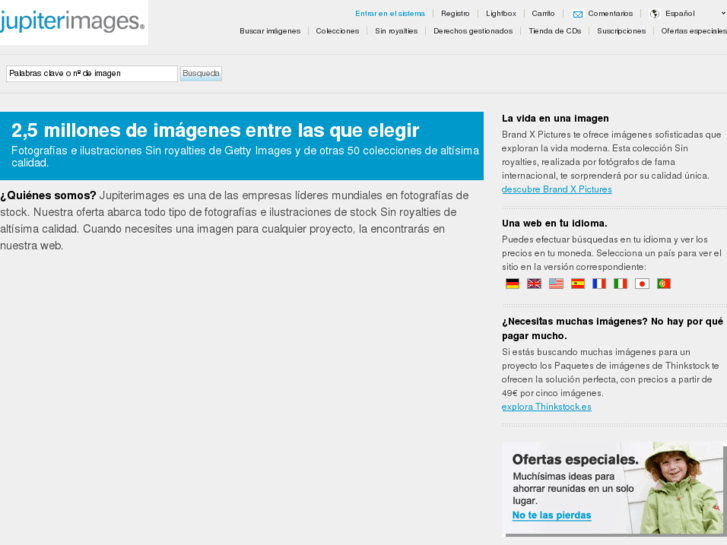Click the envelope icon beside Comentarios
This screenshot has width=727, height=545.
point(578,14)
